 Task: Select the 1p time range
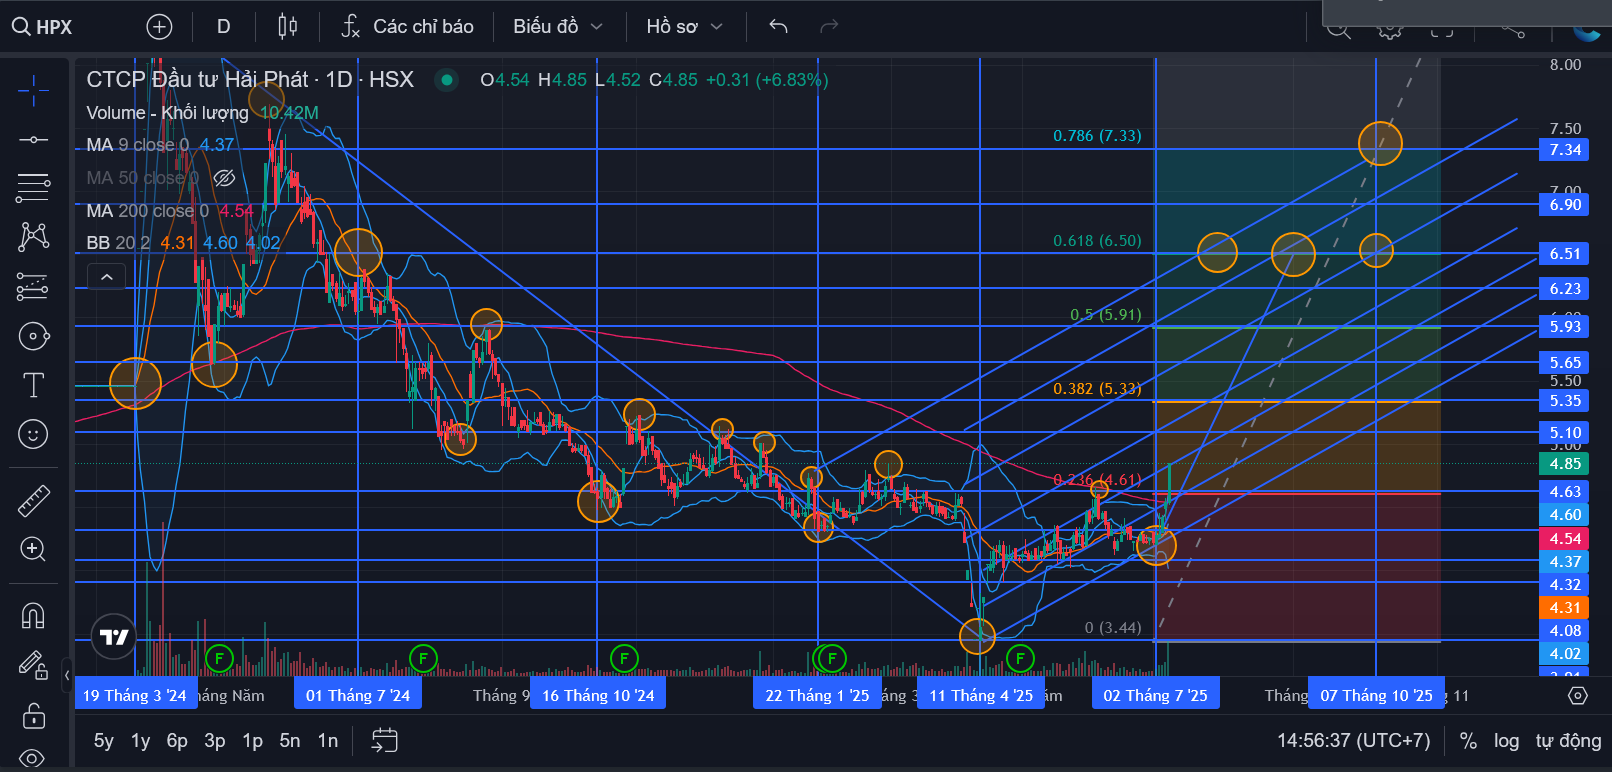click(253, 741)
